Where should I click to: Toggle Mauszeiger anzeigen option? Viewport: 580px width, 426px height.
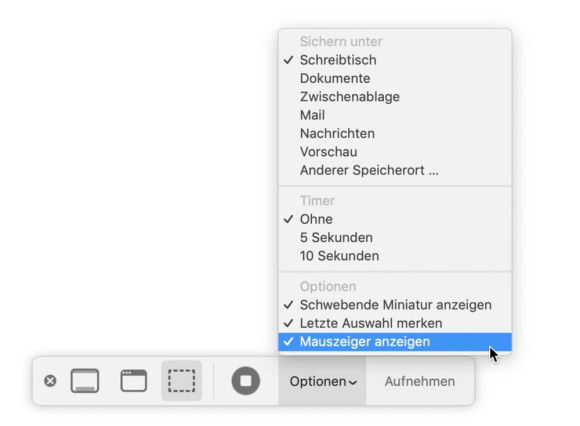395,342
